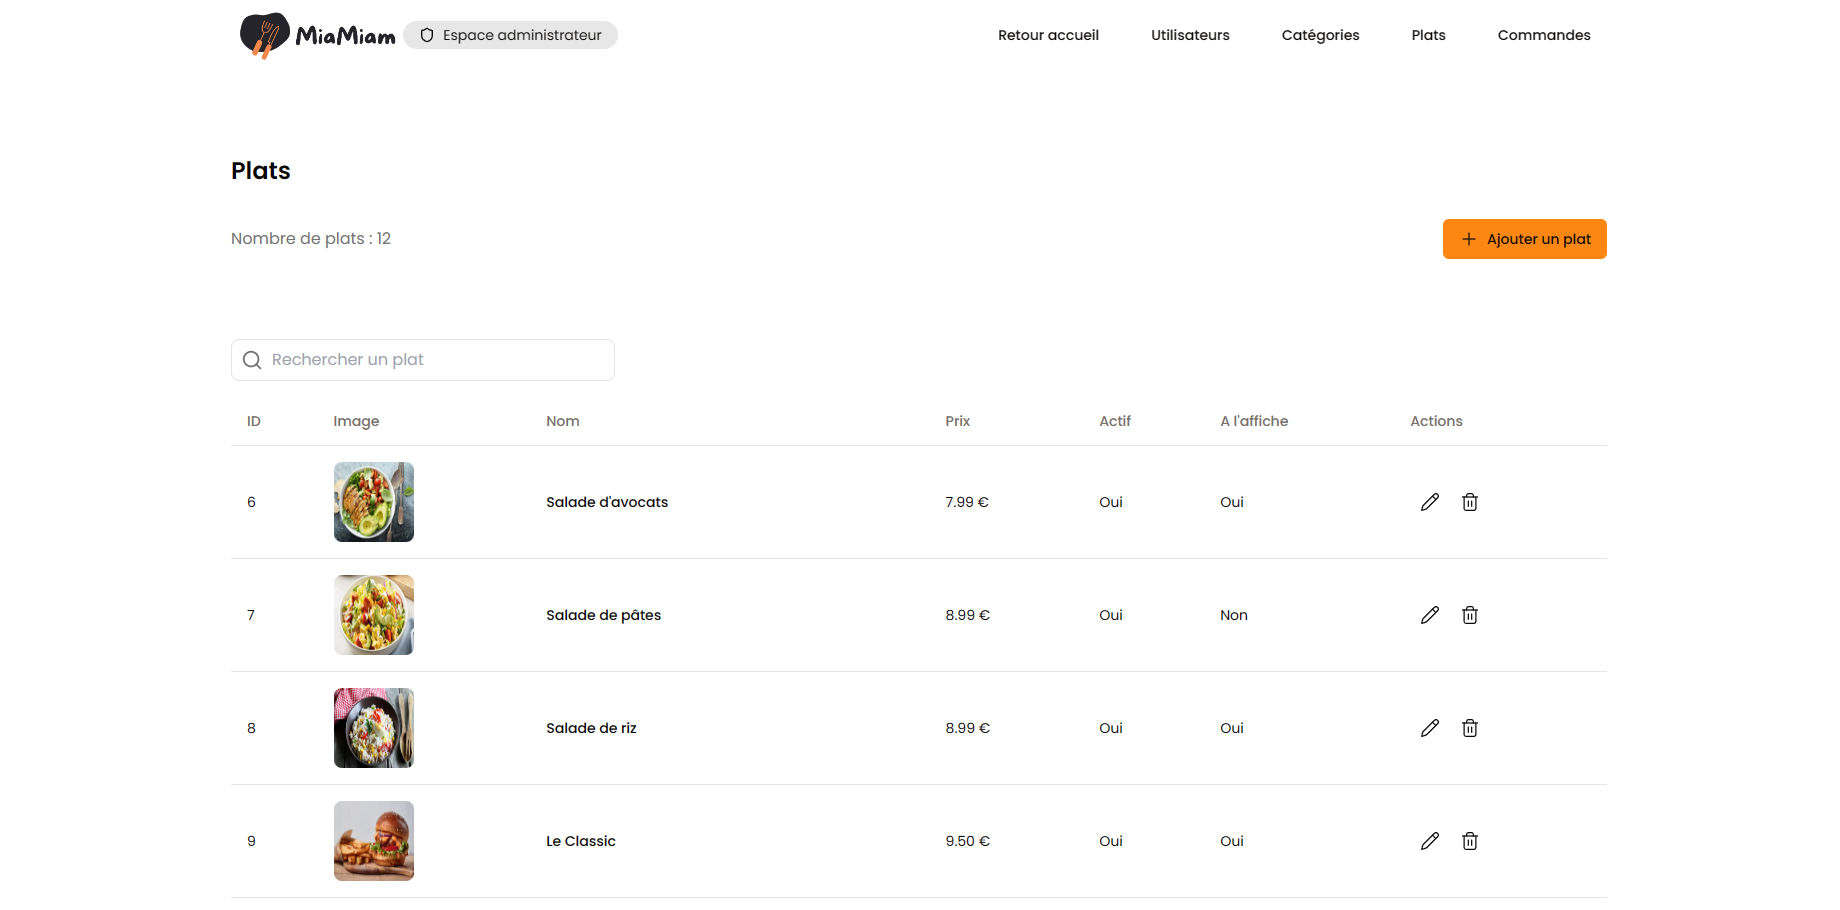Click the price 7.99 €
This screenshot has height=910, width=1840.
[x=967, y=502]
